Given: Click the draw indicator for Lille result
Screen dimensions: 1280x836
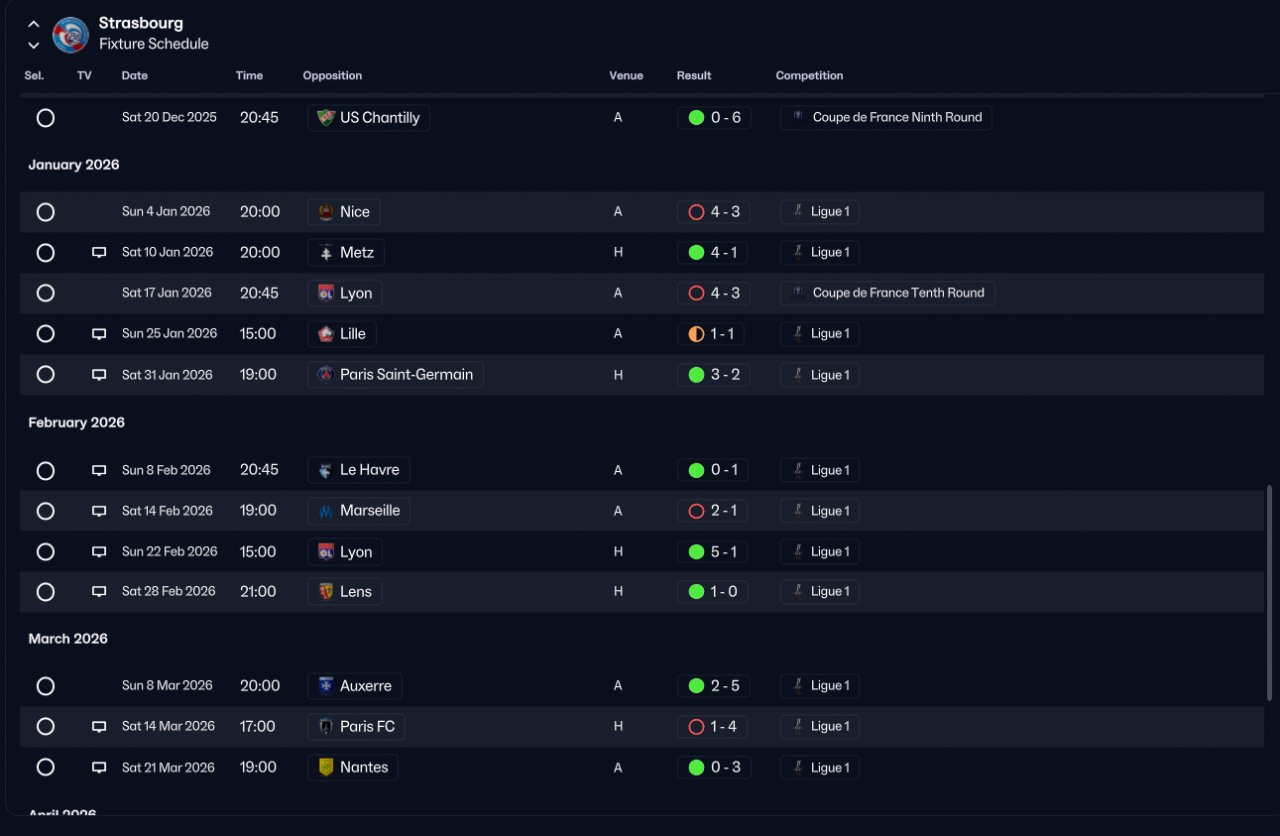Looking at the screenshot, I should pyautogui.click(x=696, y=334).
